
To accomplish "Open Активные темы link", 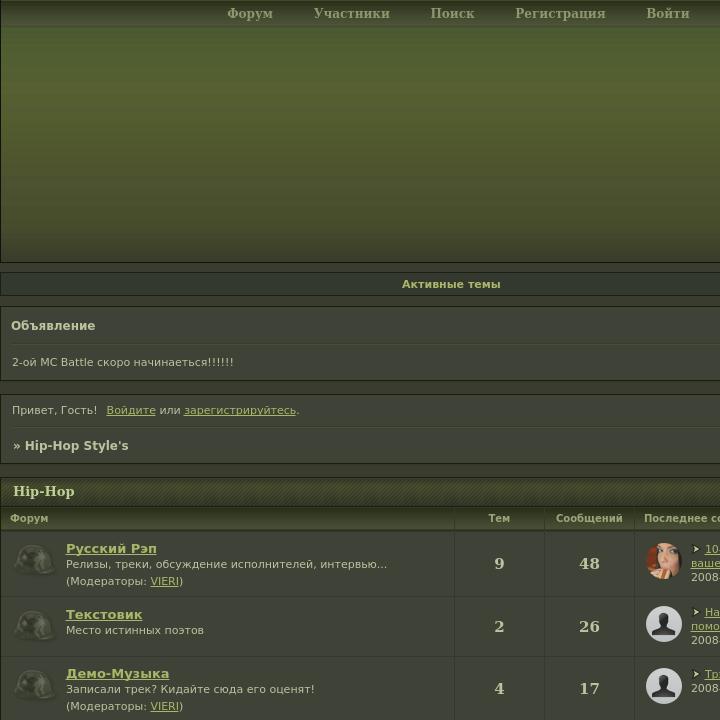I will [451, 284].
